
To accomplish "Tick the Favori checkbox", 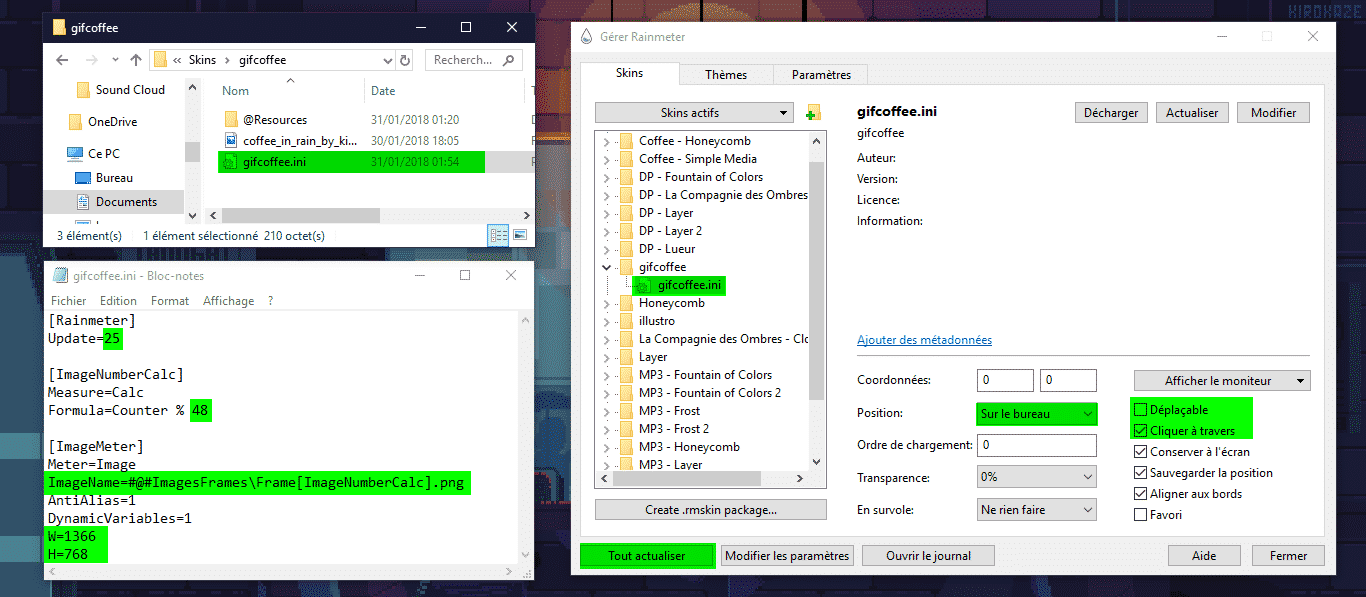I will click(1141, 515).
